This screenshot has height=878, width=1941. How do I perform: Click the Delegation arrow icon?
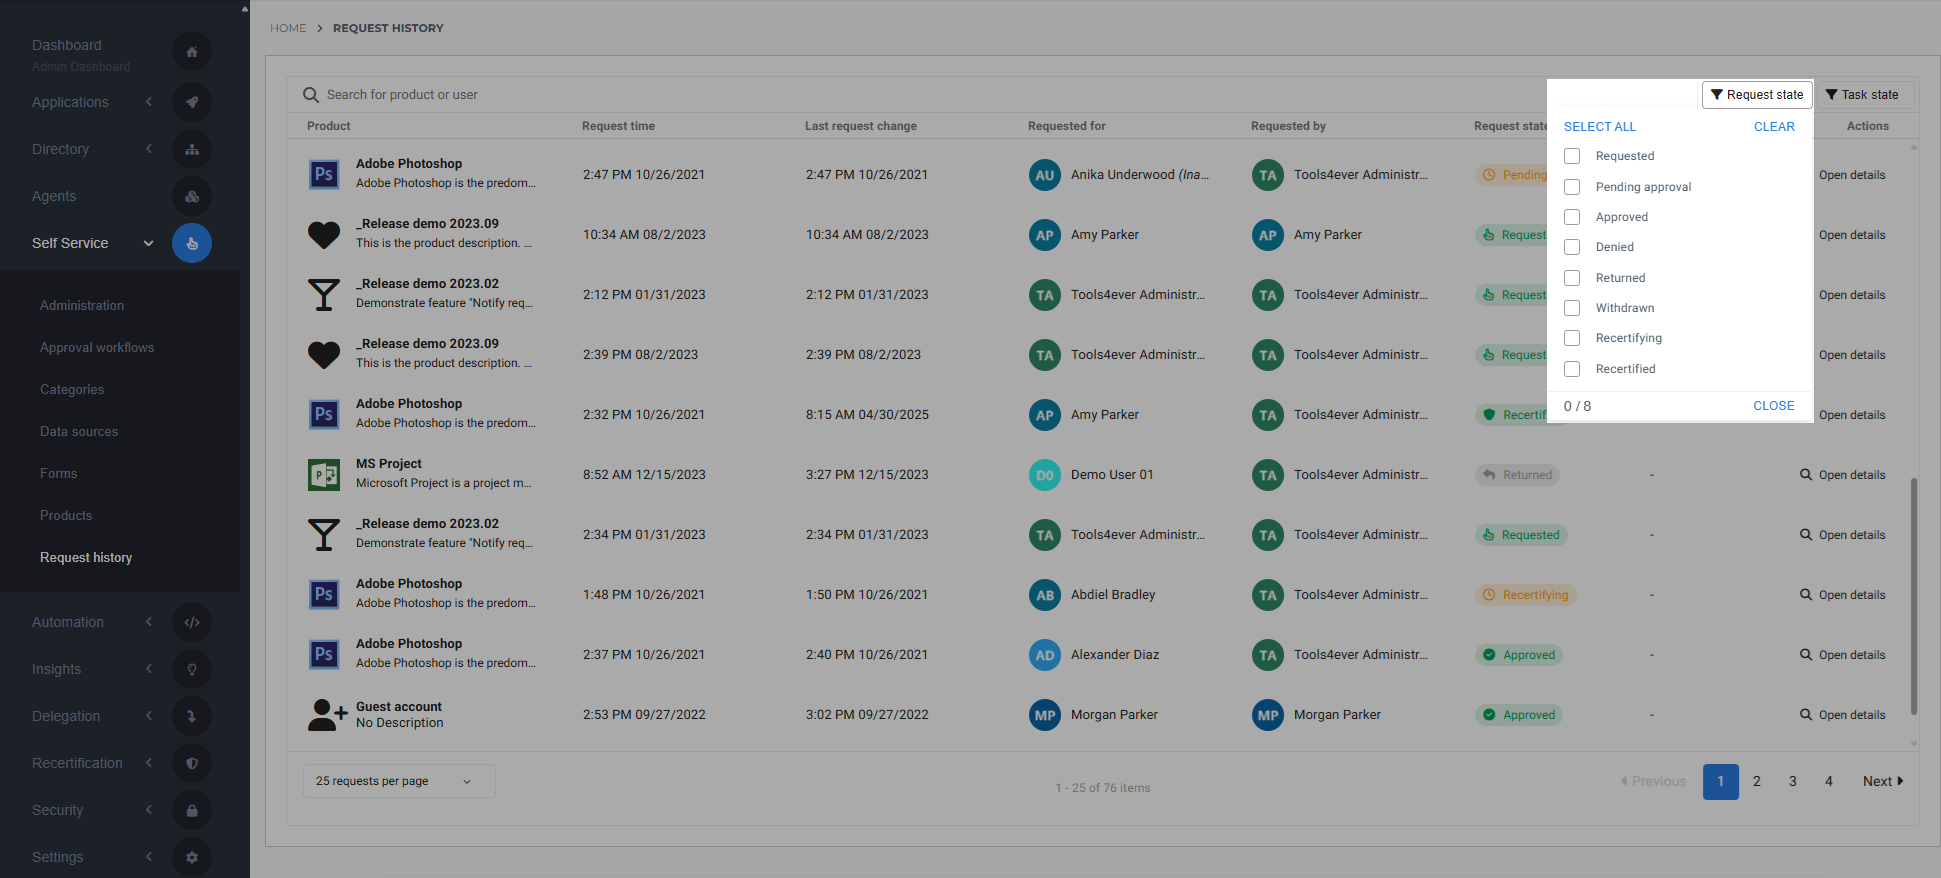(192, 716)
